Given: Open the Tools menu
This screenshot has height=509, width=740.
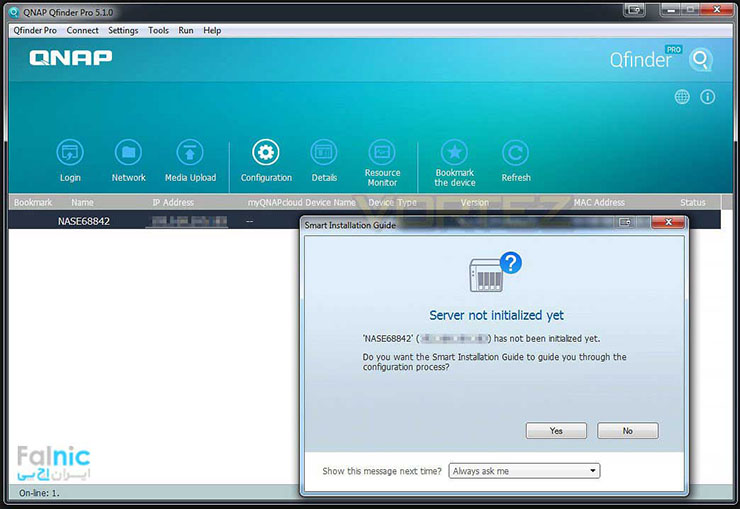Looking at the screenshot, I should click(158, 31).
